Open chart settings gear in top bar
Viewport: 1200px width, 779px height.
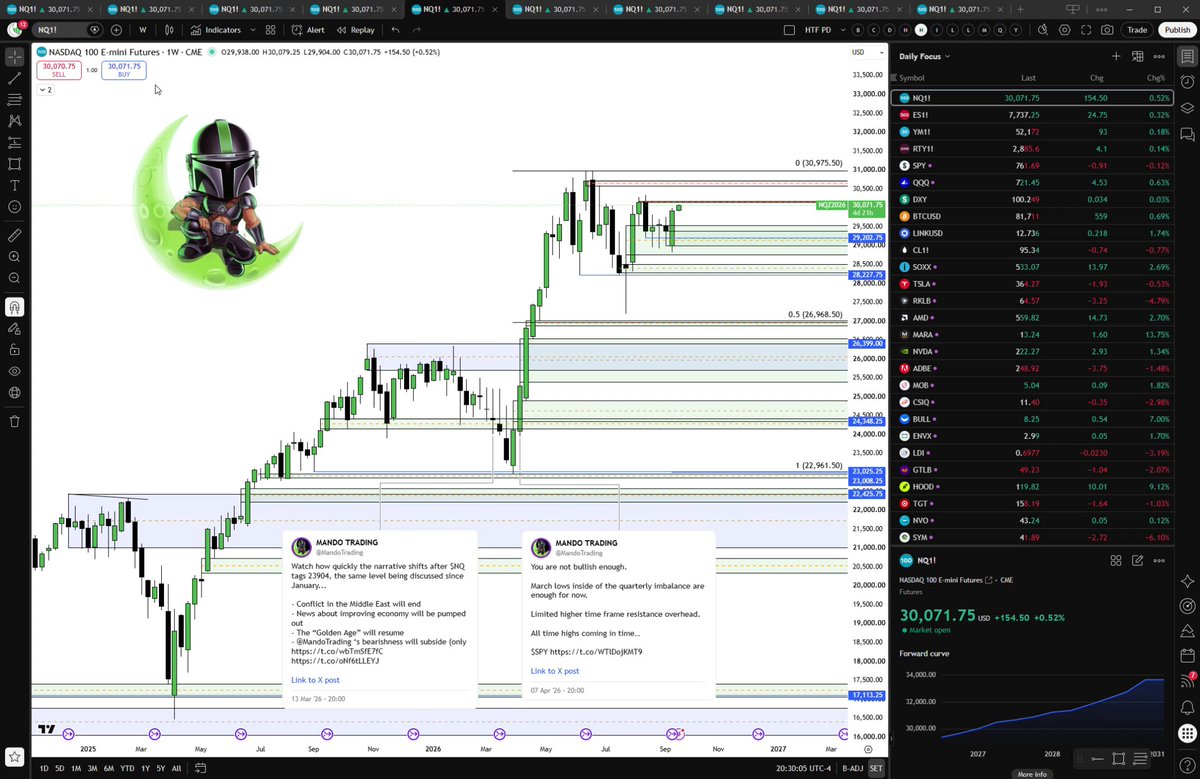1063,30
